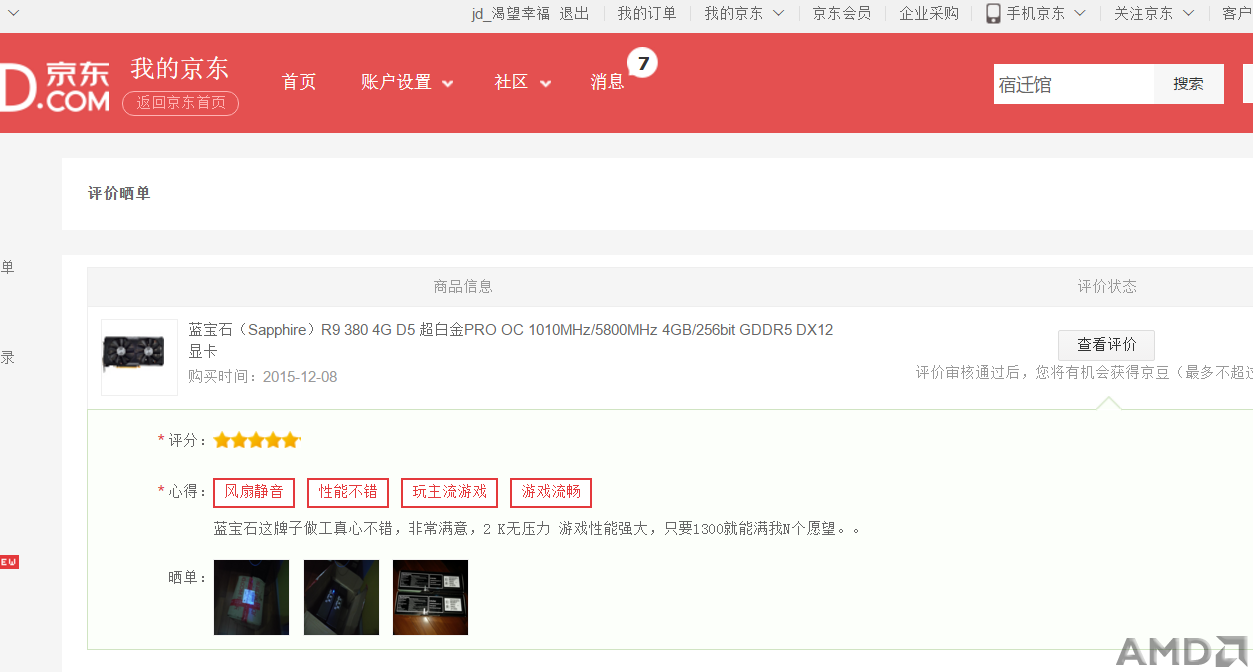Viewport: 1253px width, 672px height.
Task: Click the graphics card product thumbnail
Action: coord(139,357)
